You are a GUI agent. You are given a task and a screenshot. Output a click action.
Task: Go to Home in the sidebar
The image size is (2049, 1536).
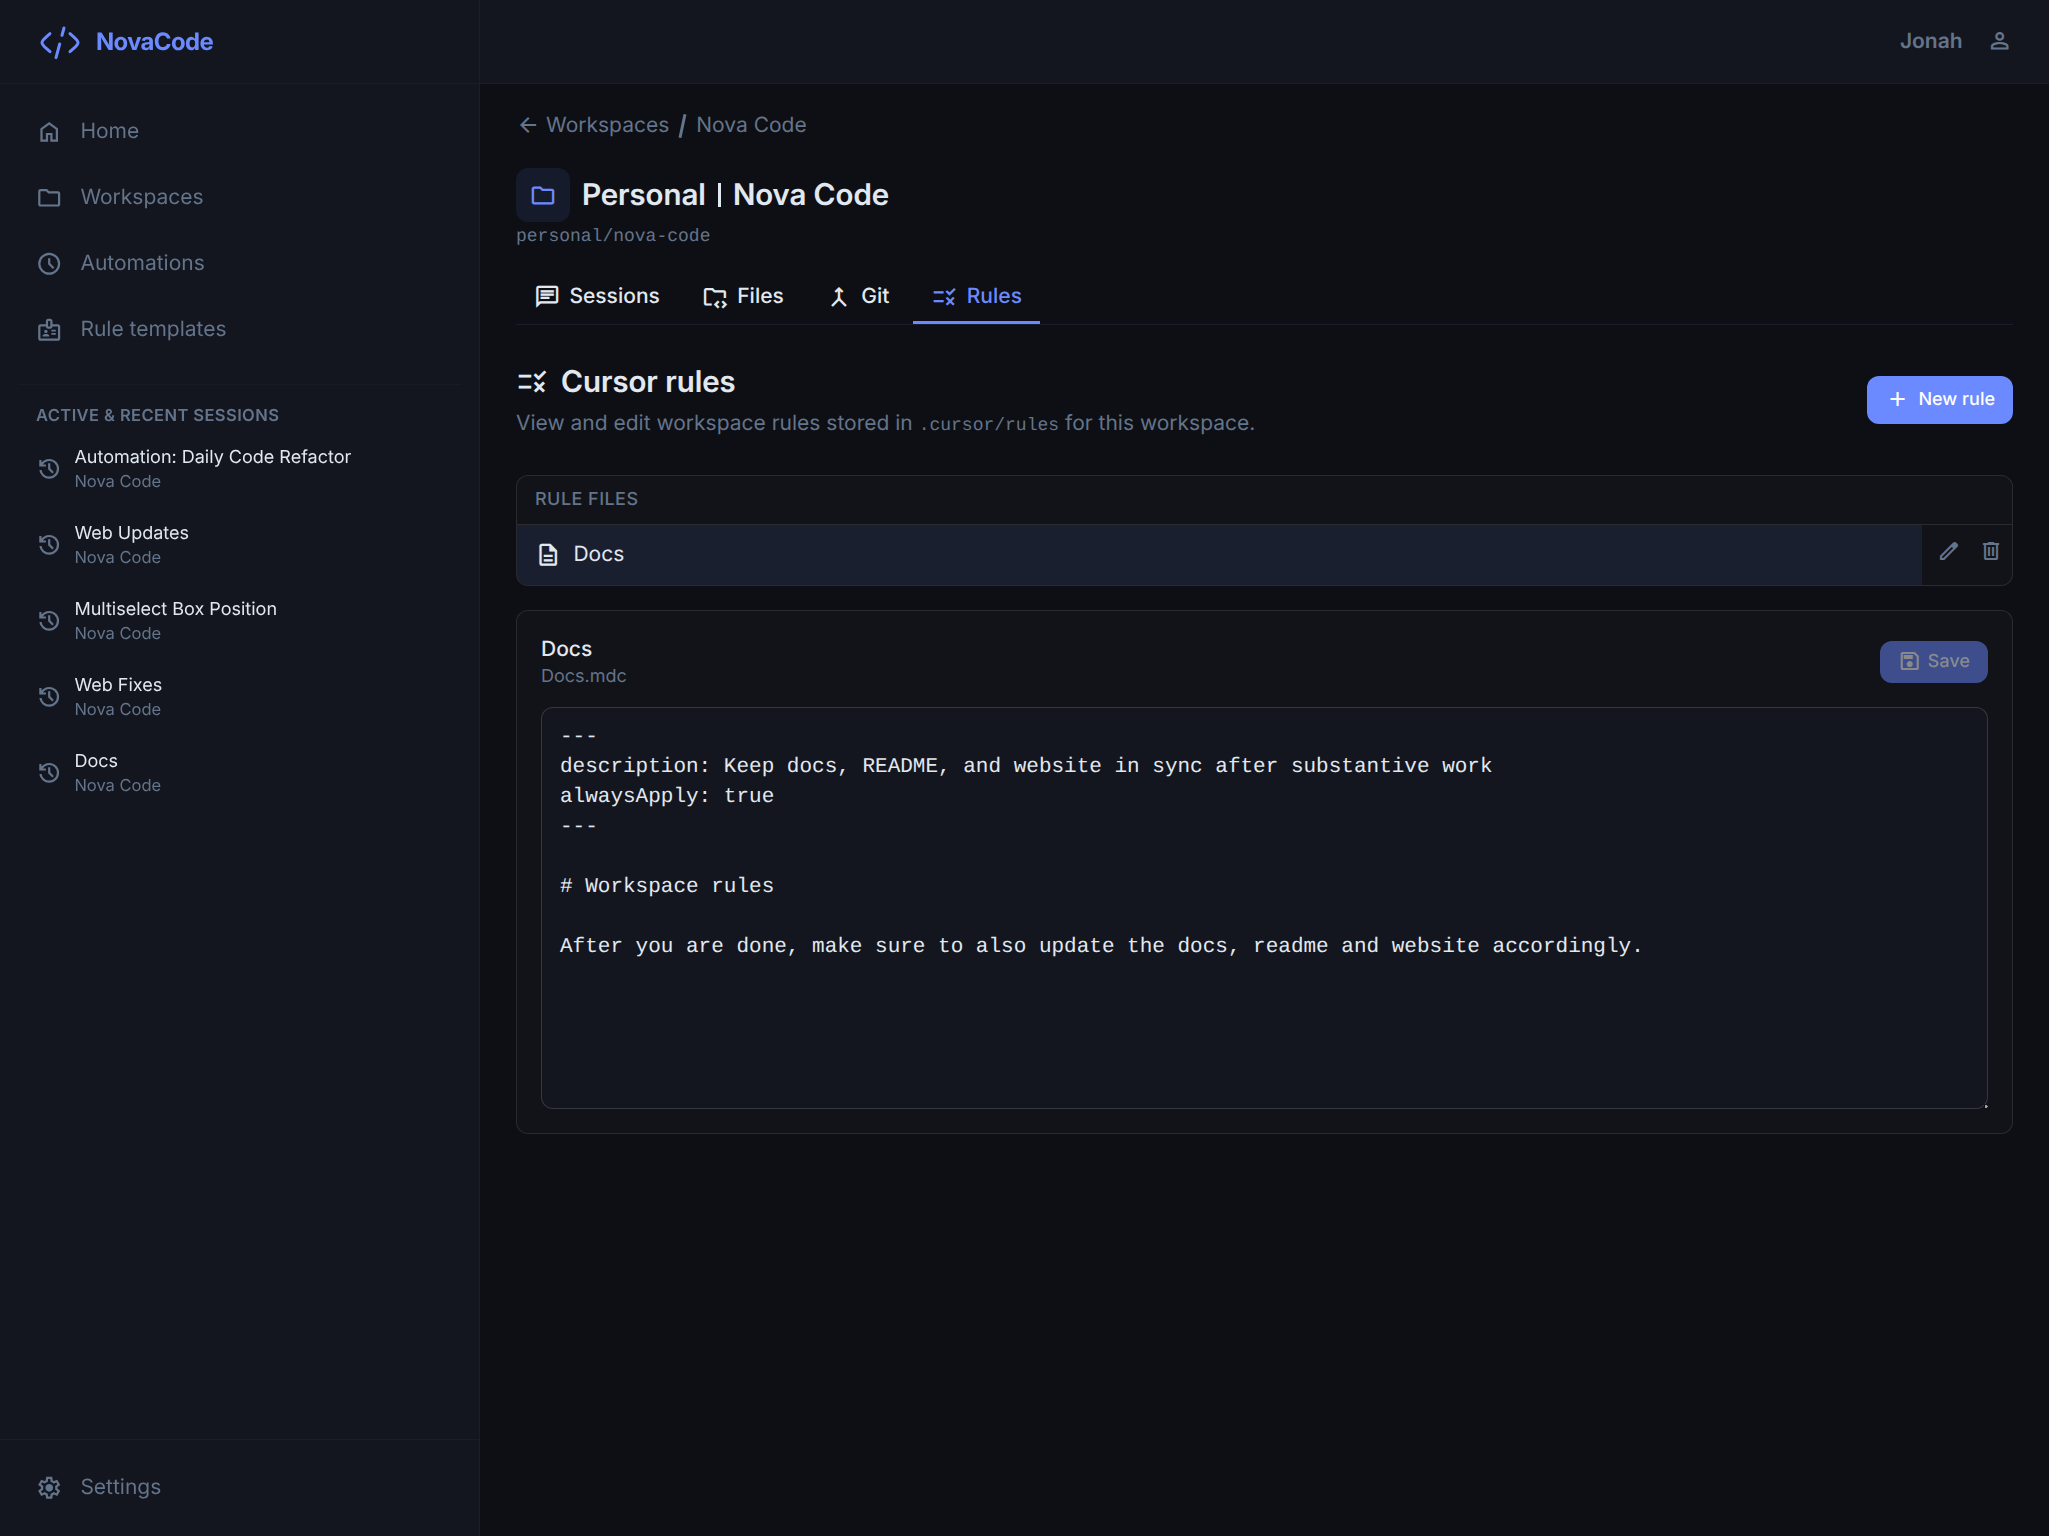point(240,131)
